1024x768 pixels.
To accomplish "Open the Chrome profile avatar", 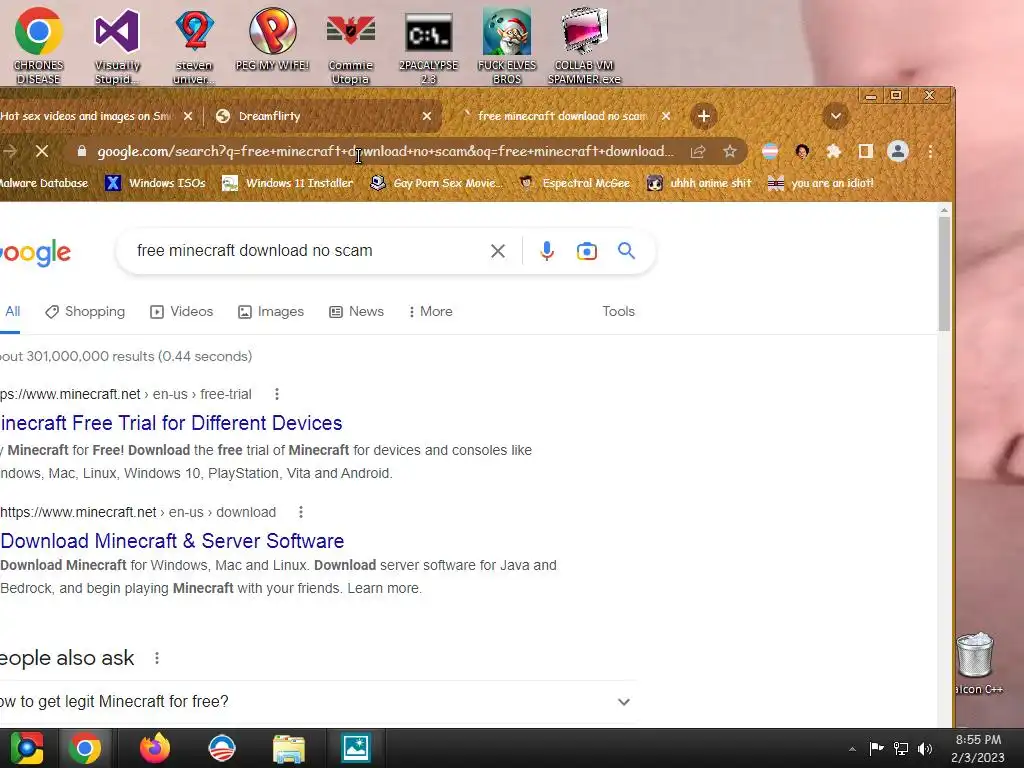I will [898, 152].
